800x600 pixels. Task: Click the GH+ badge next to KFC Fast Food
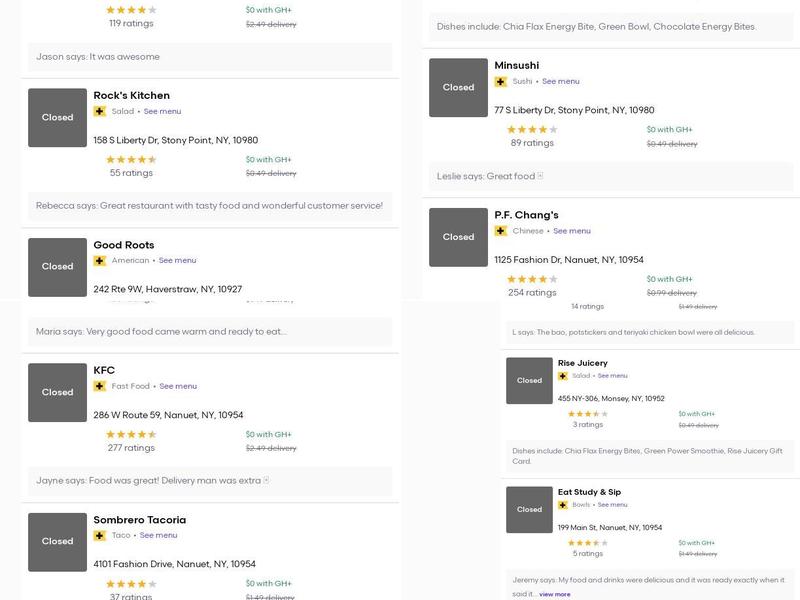click(100, 386)
